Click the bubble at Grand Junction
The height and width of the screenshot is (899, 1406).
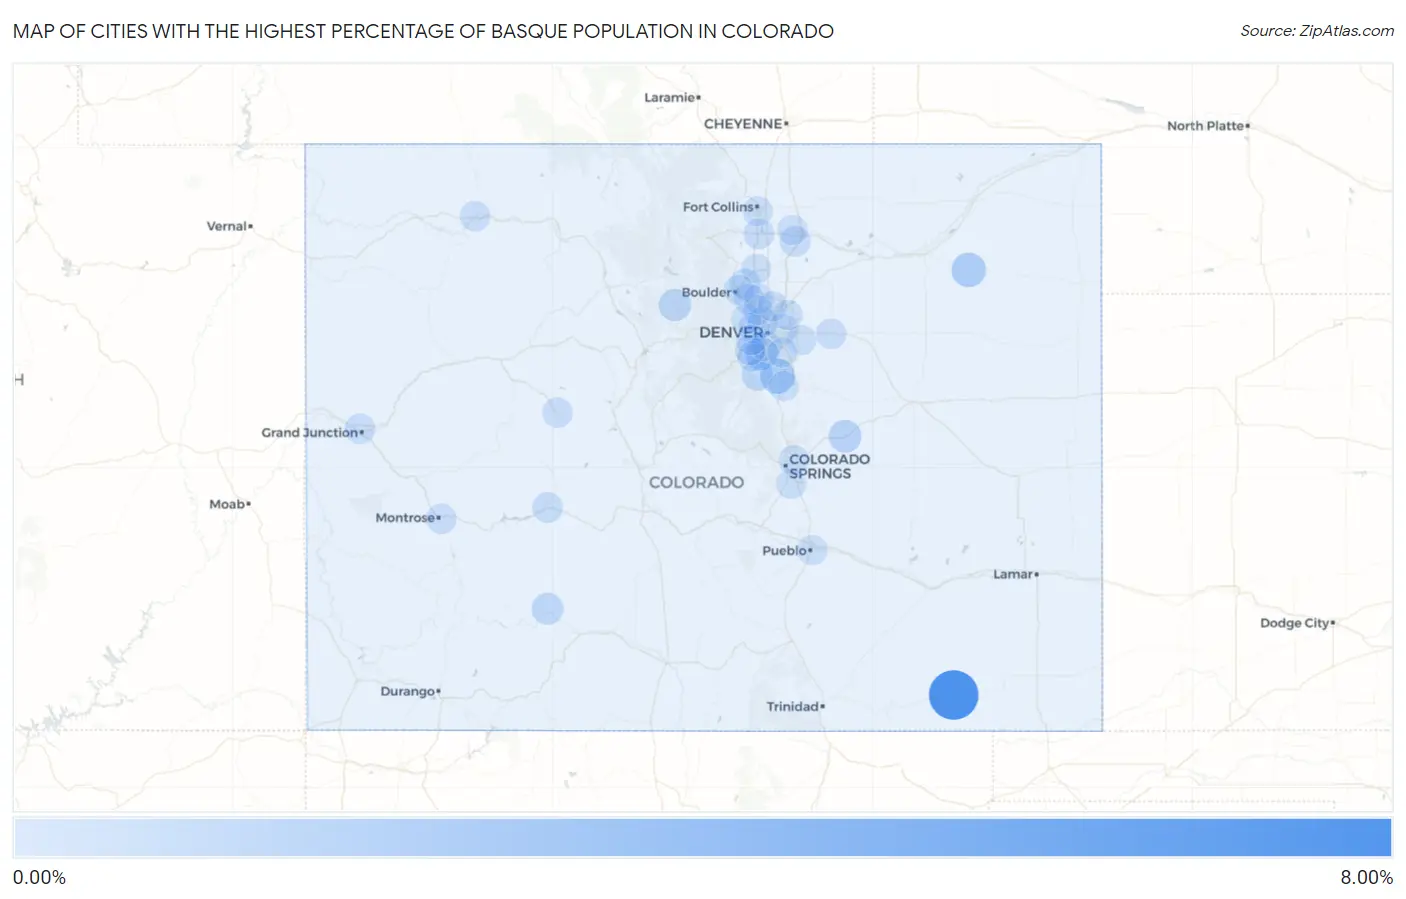359,429
